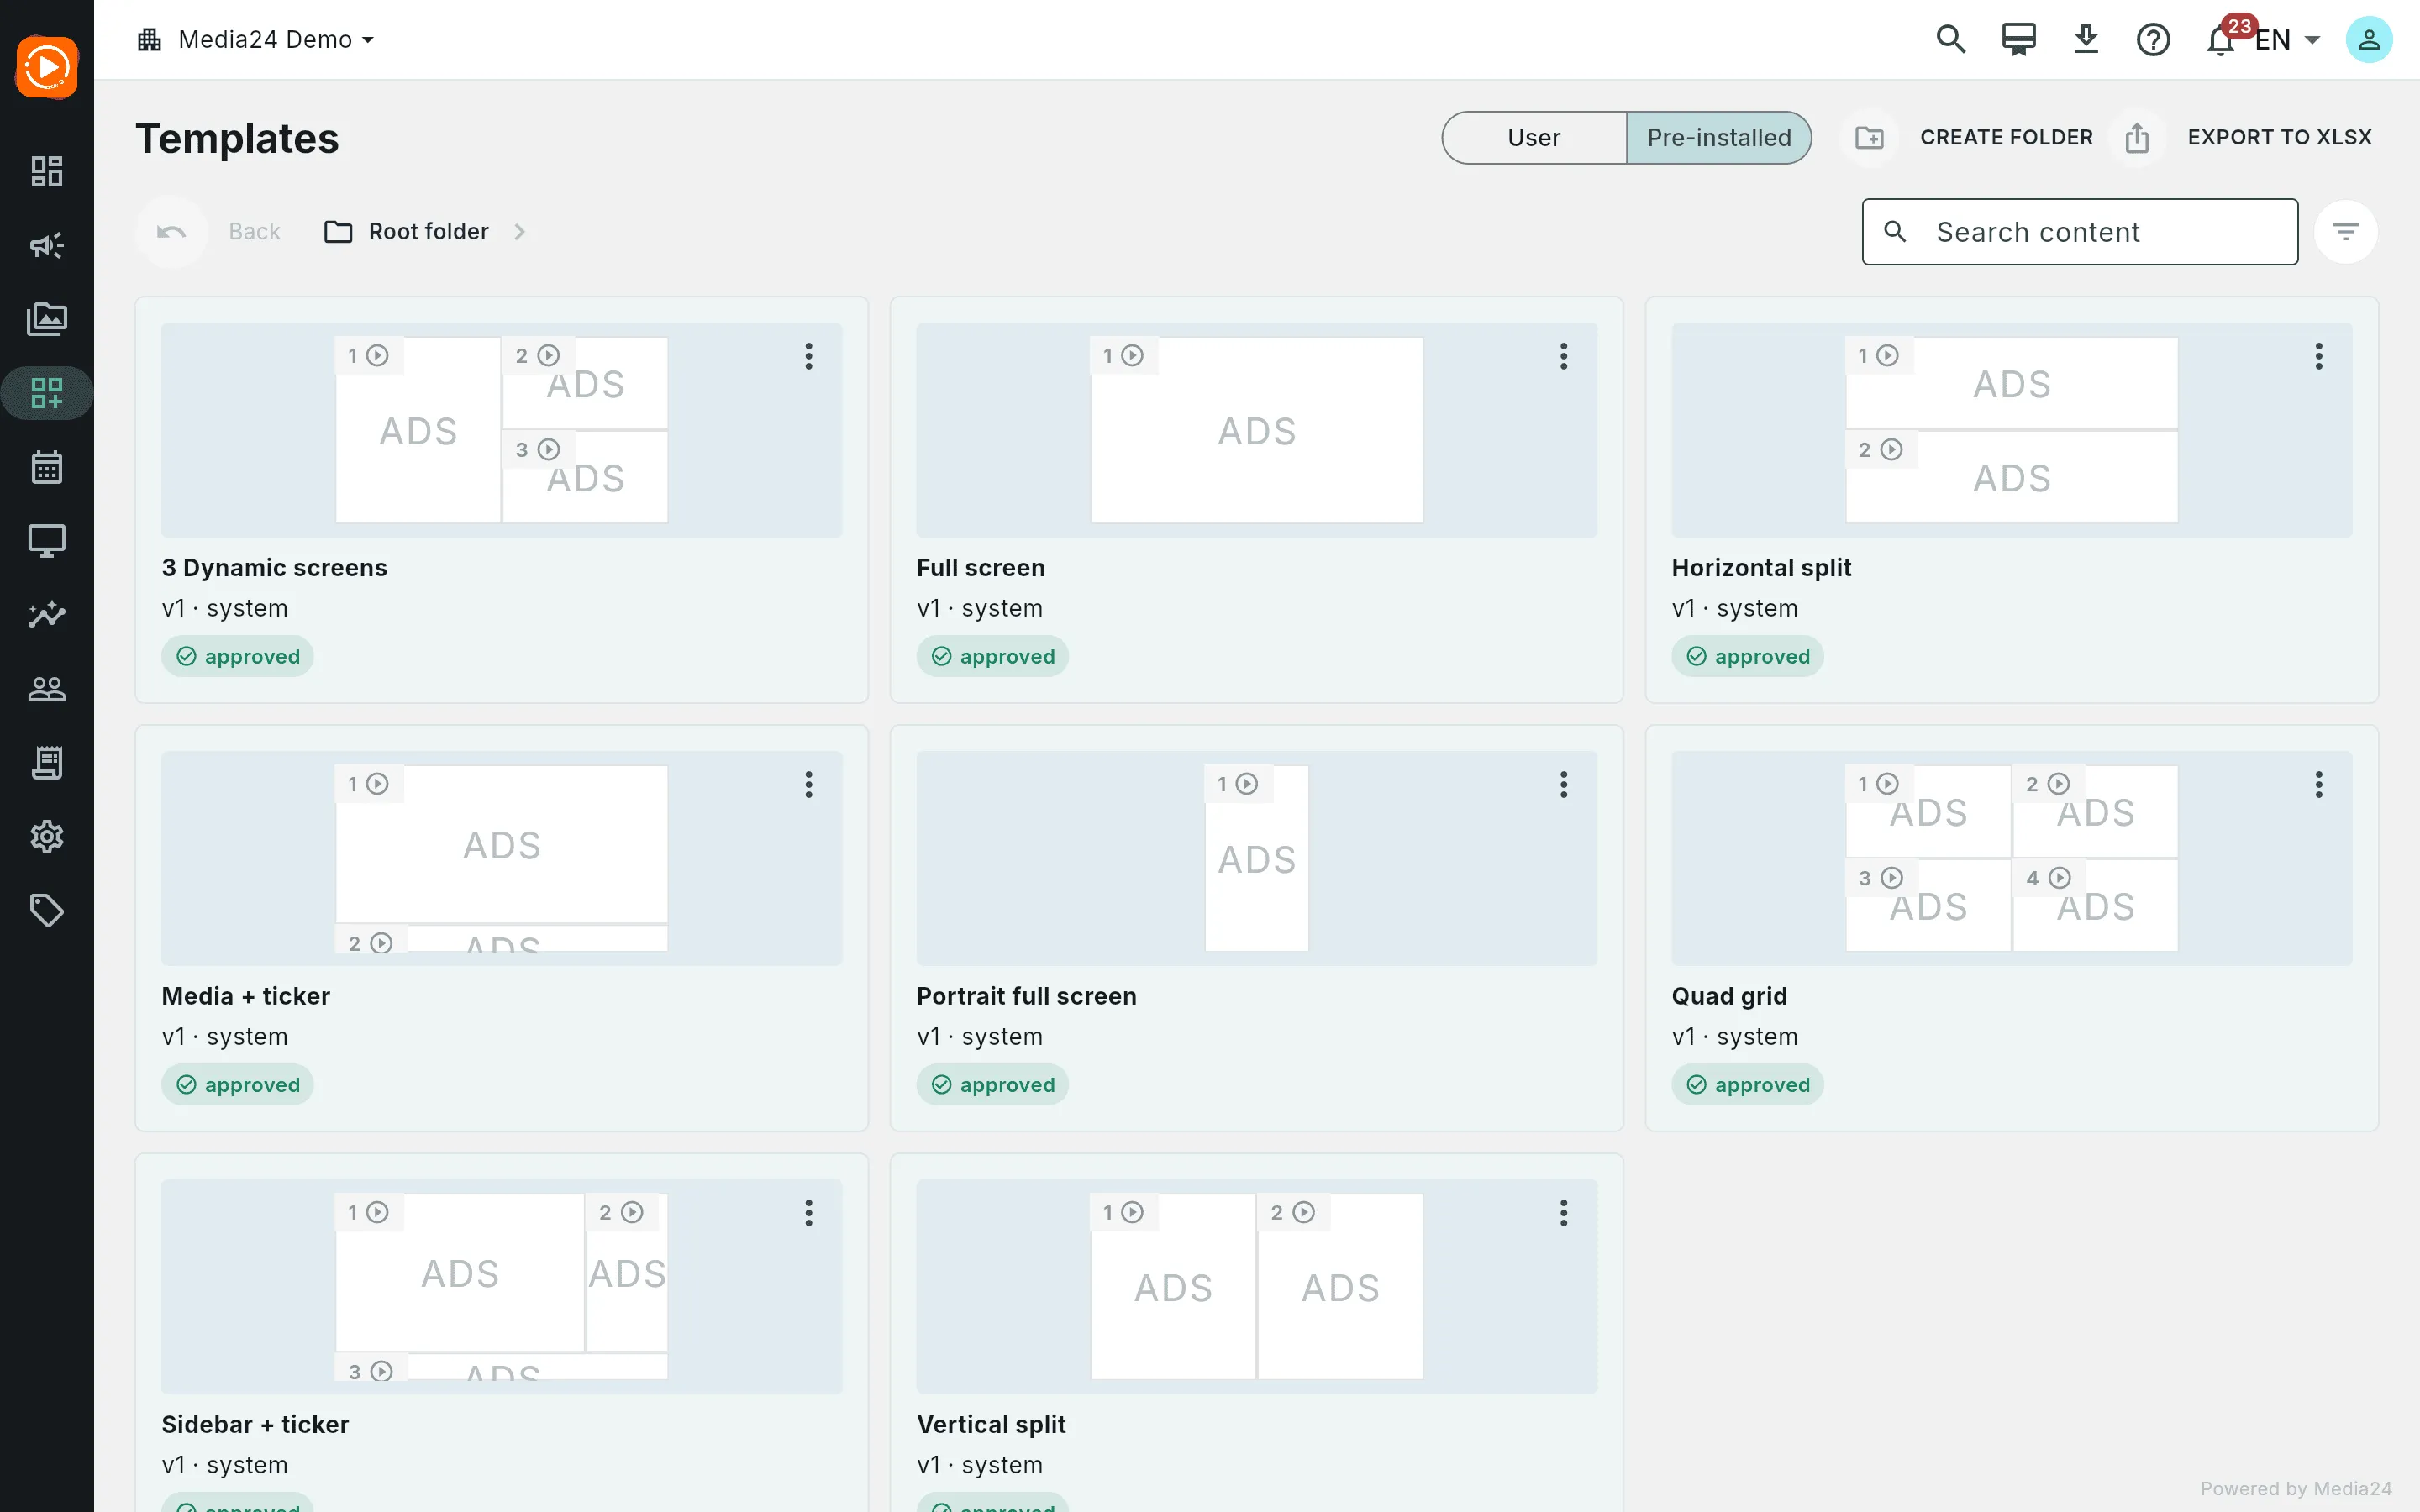Open options menu for Full screen template

pos(1564,356)
